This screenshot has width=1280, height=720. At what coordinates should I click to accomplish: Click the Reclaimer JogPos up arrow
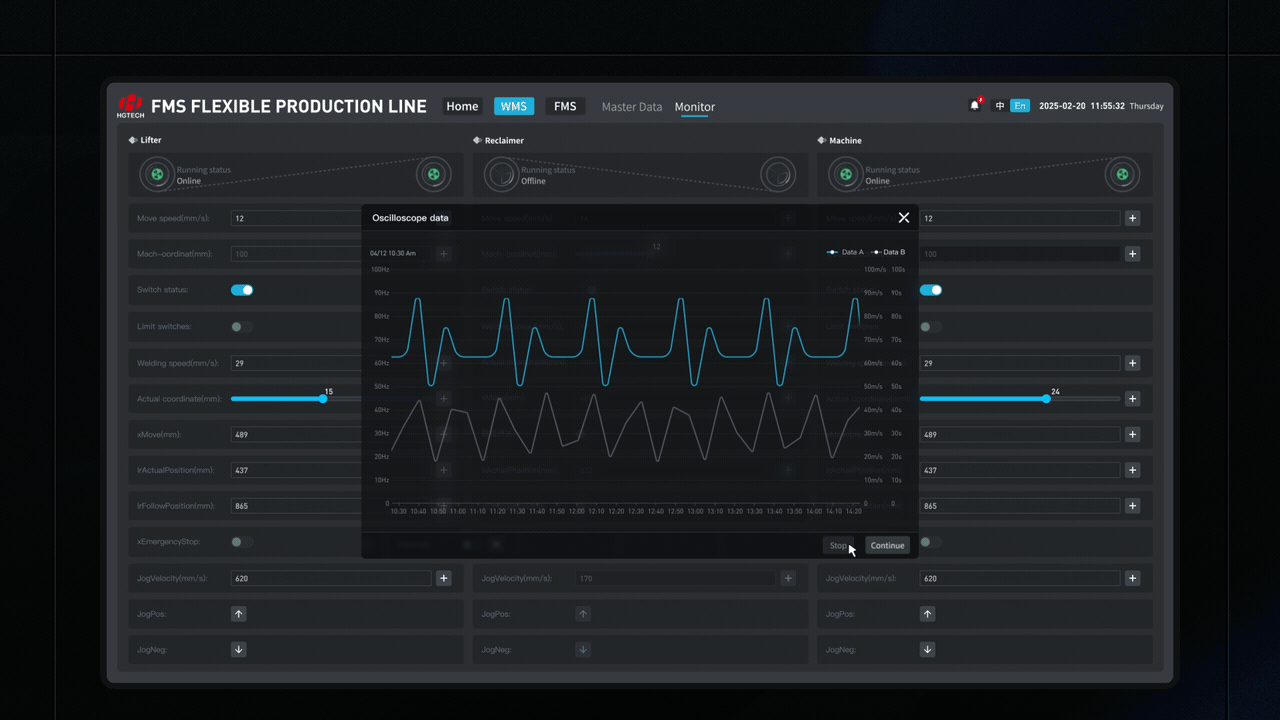[583, 614]
